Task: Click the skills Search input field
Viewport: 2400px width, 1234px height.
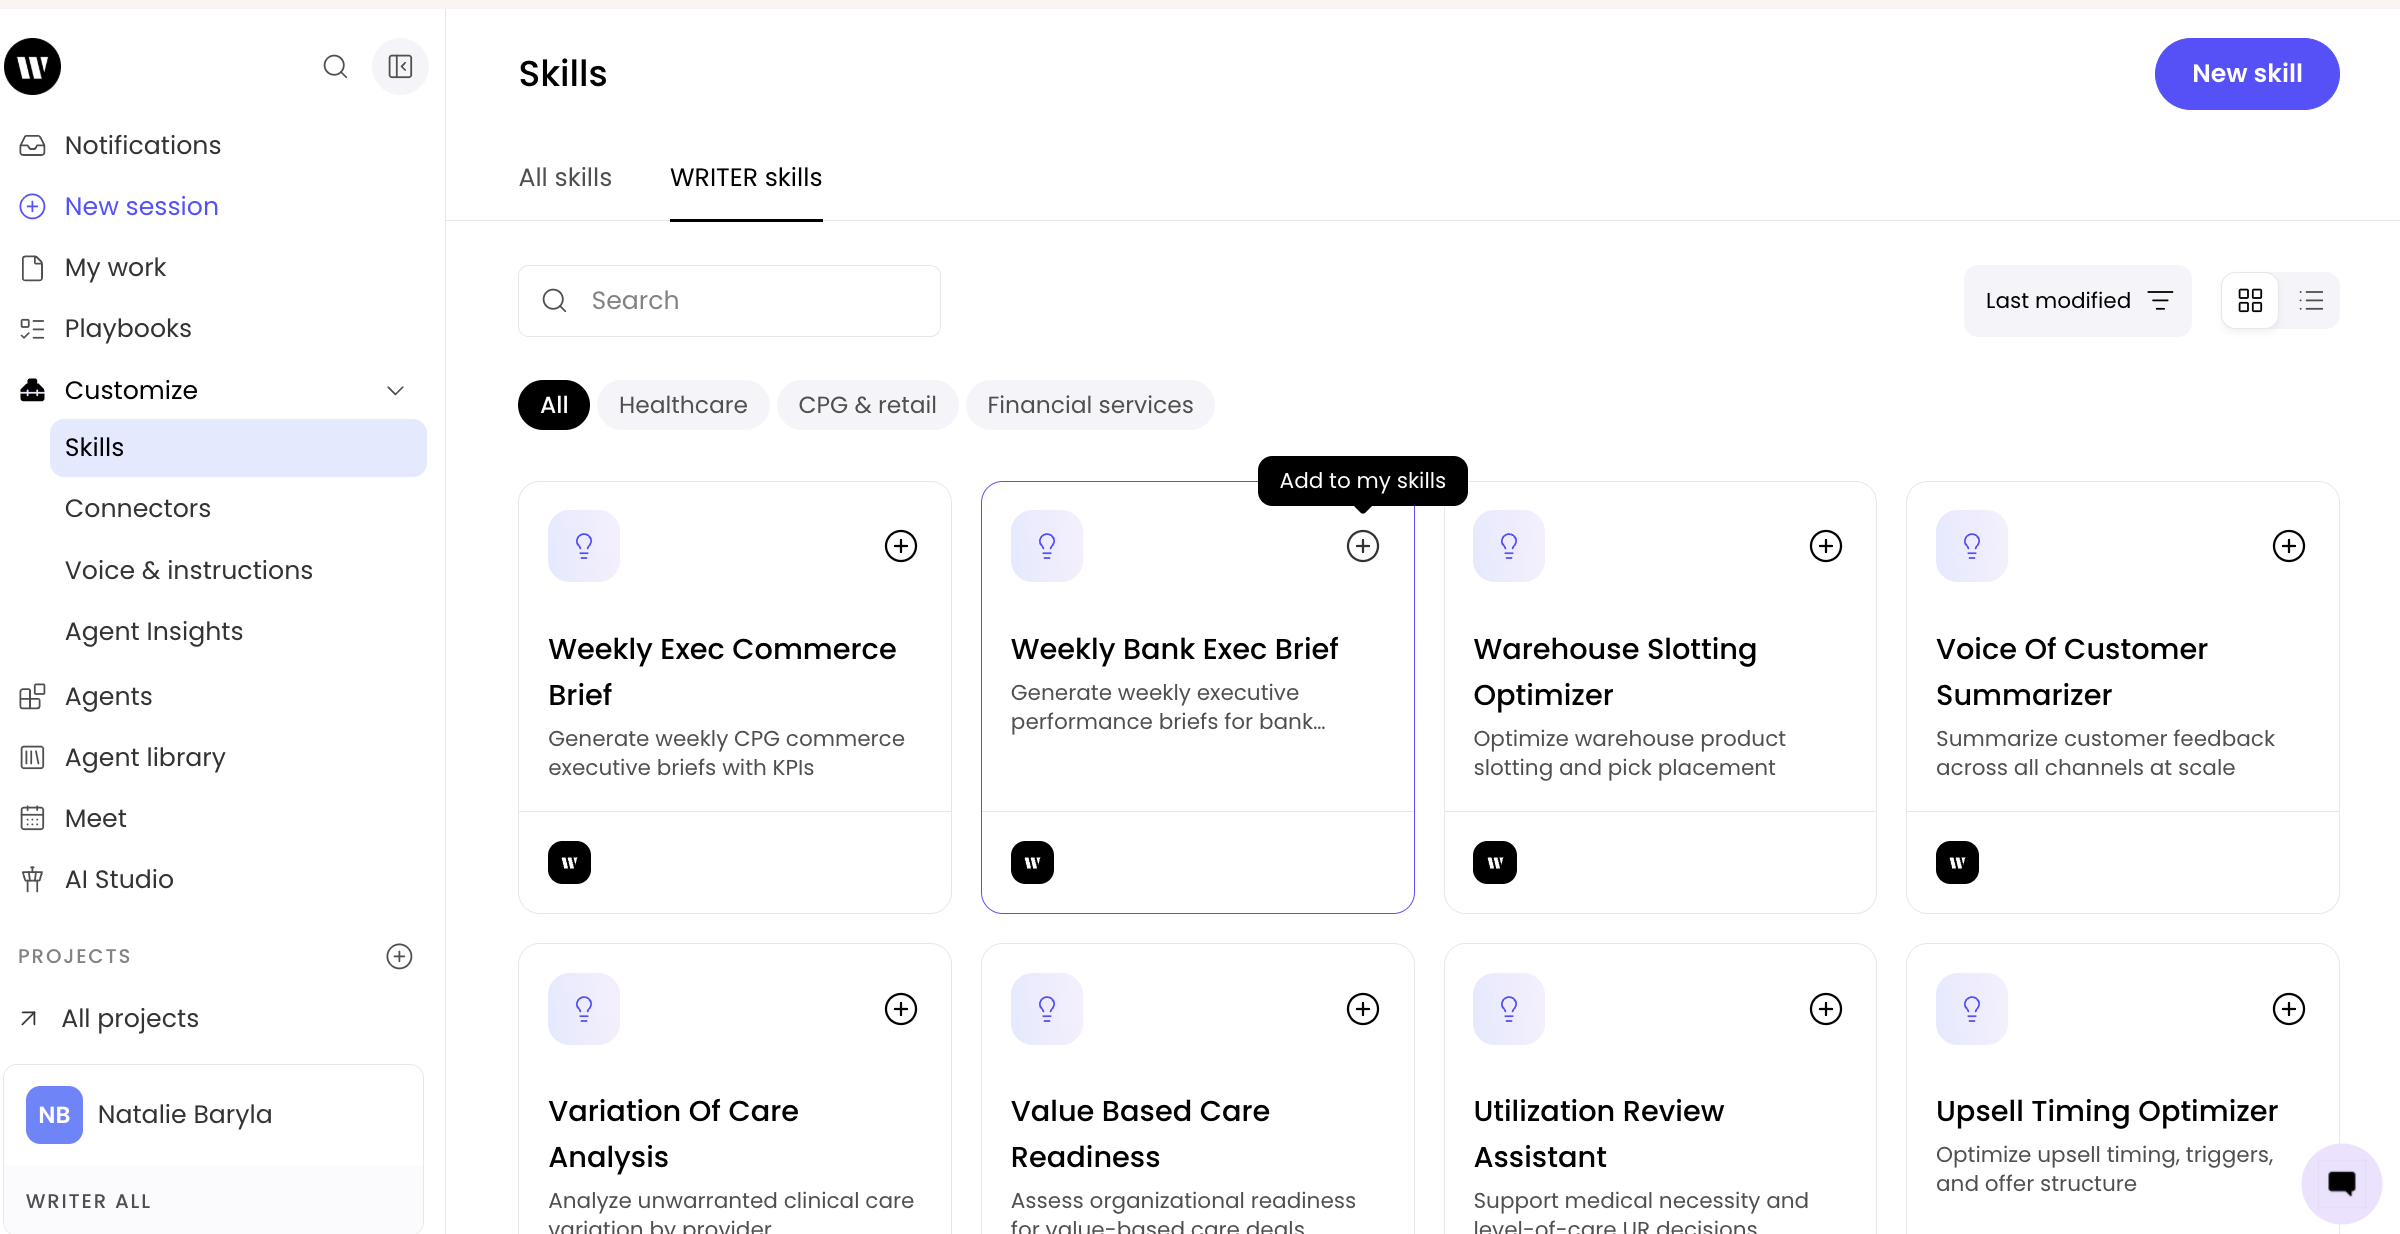Action: [729, 301]
